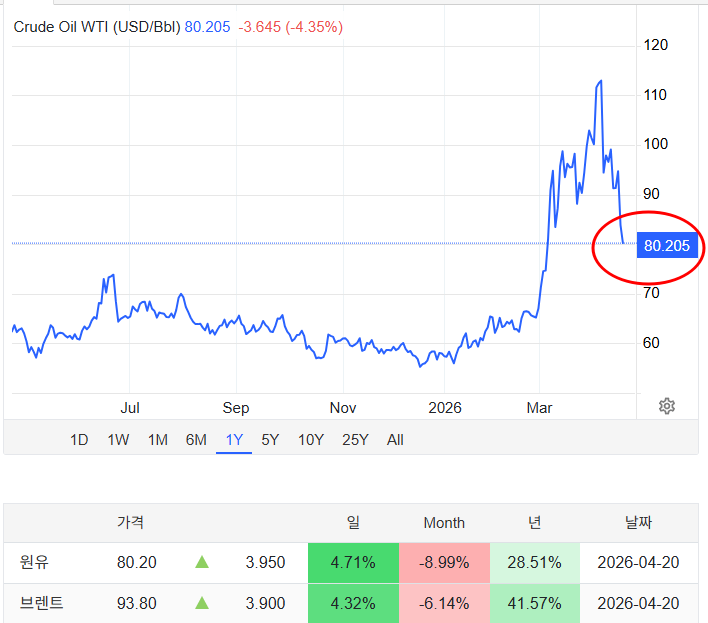Click green up arrow in 브렌트 row
Screen dimensions: 708x623
coord(202,603)
